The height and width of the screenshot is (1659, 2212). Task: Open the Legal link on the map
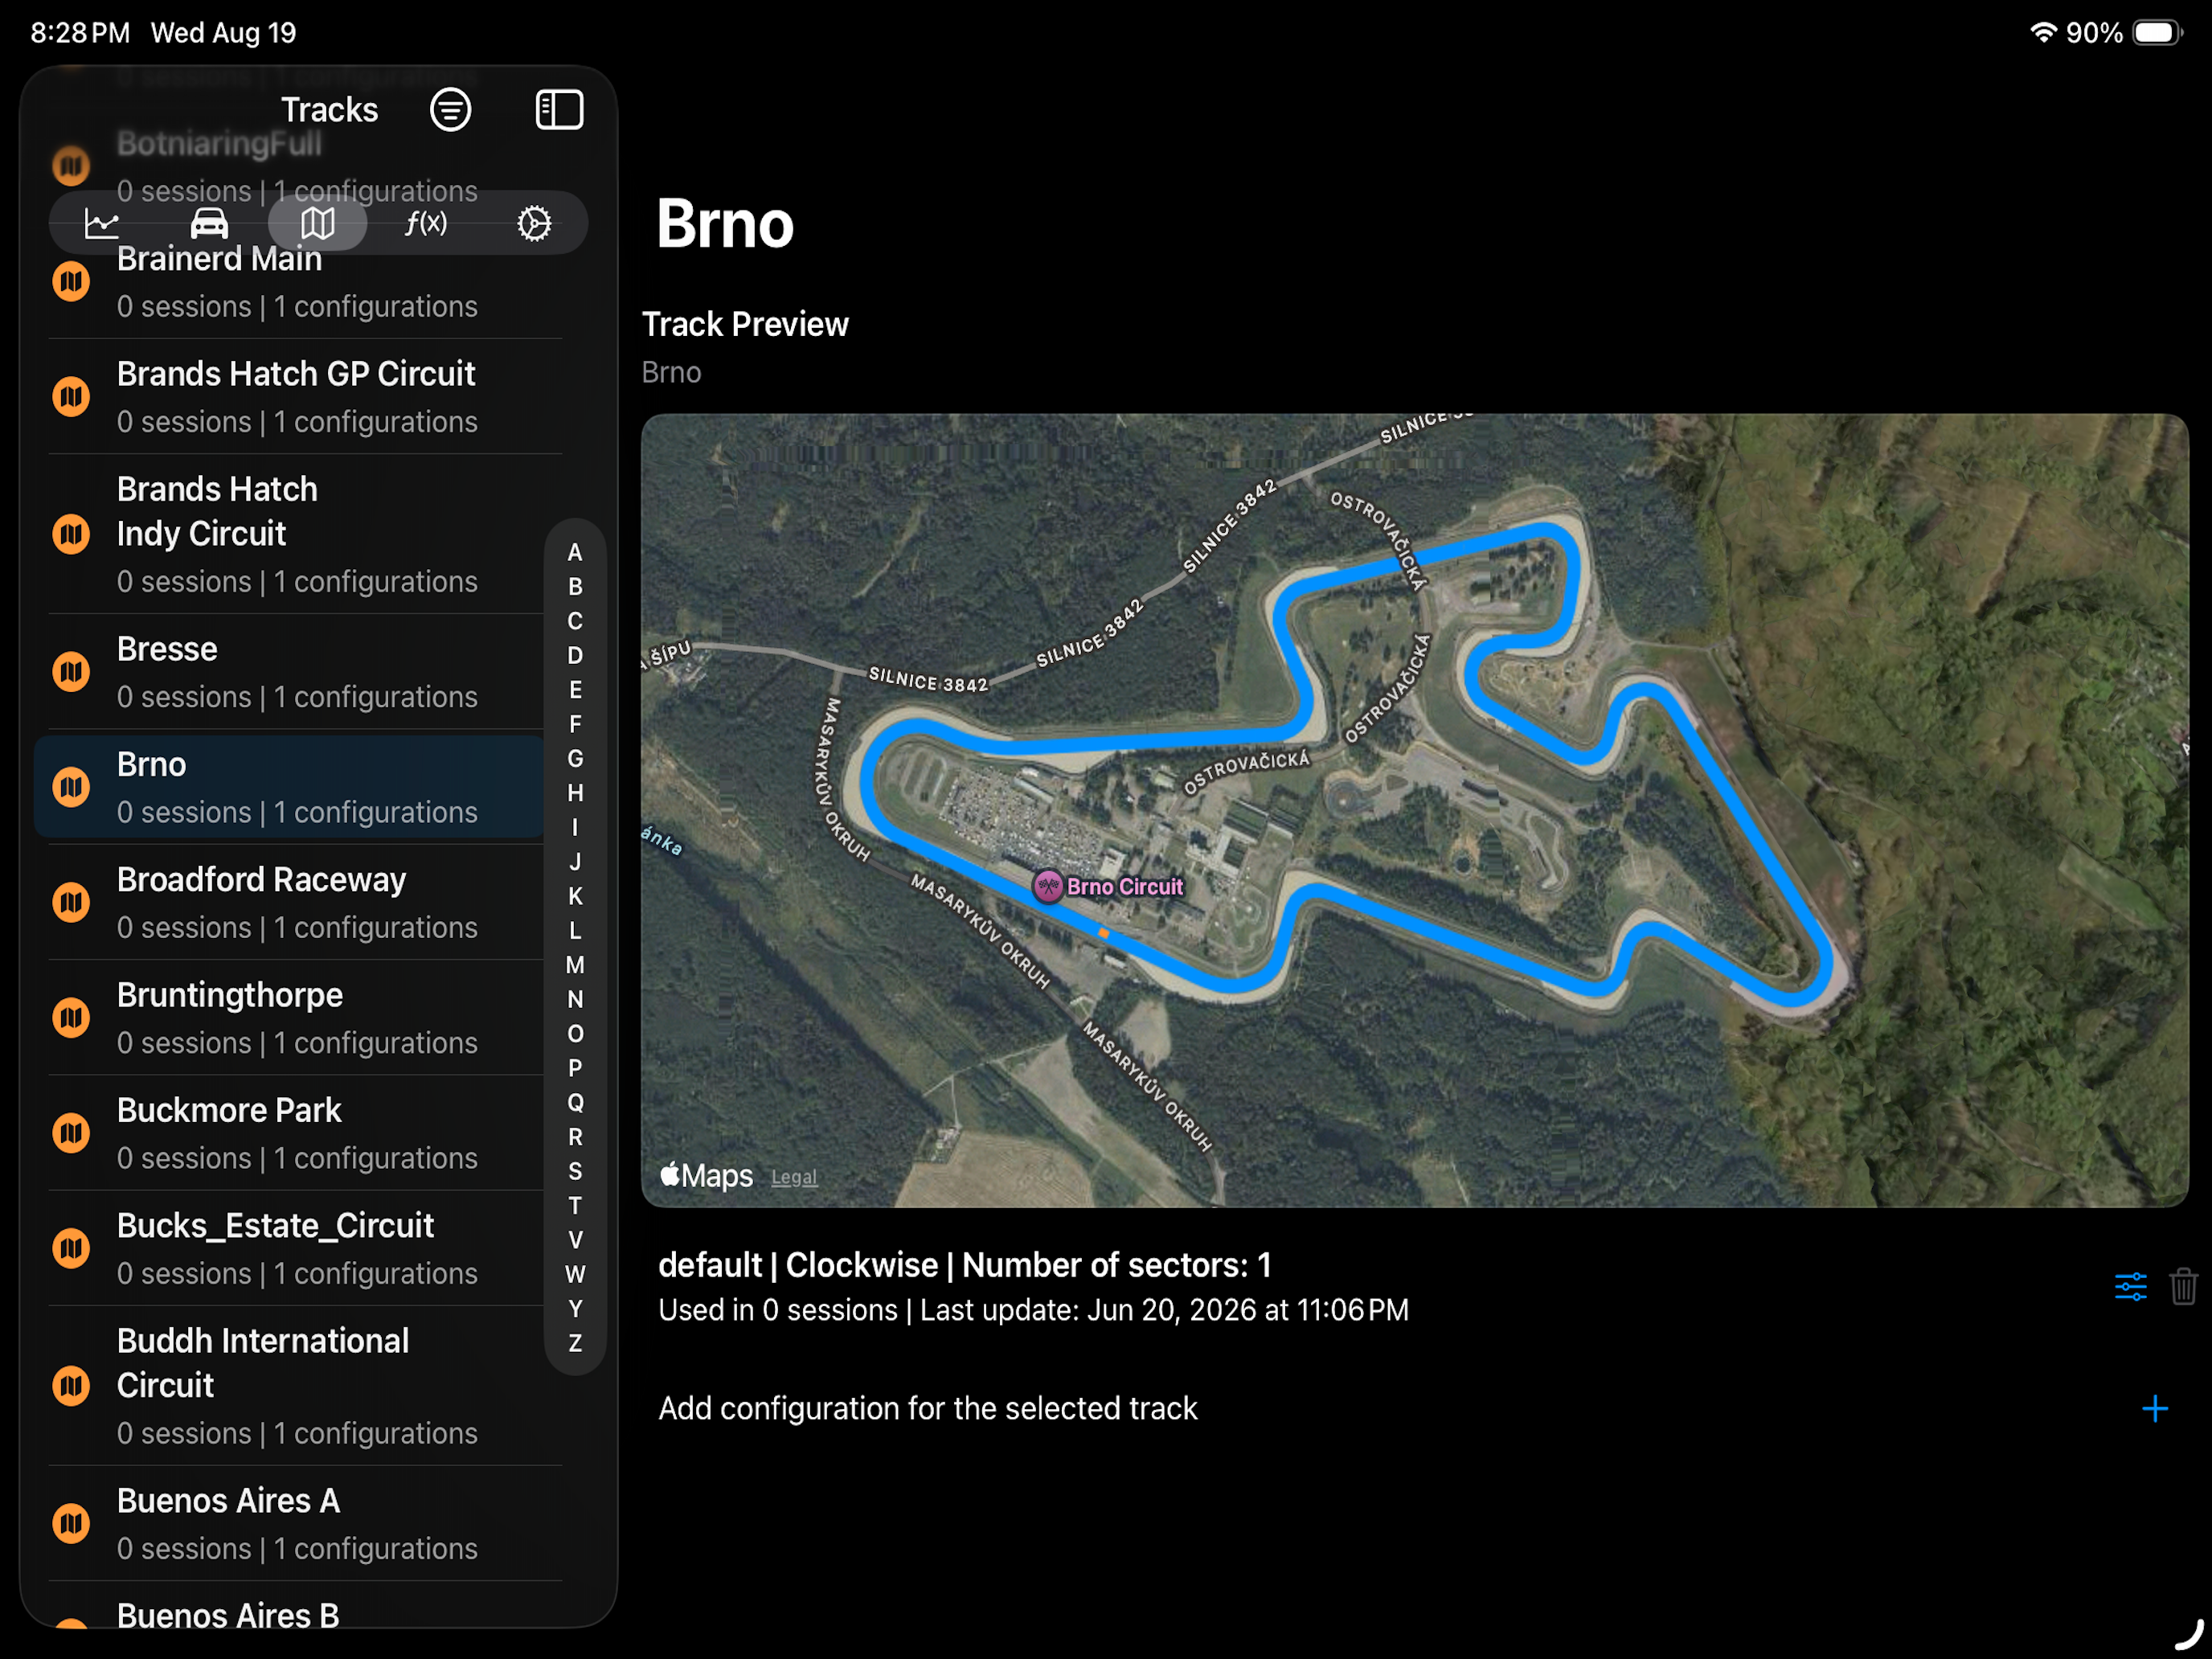click(x=794, y=1177)
